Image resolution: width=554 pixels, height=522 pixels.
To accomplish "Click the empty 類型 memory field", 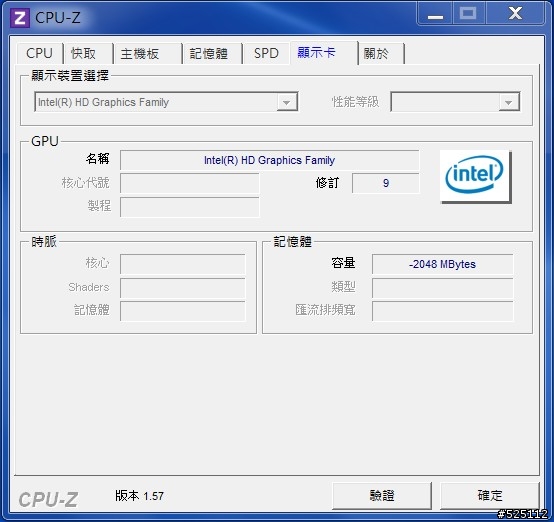I will click(442, 288).
